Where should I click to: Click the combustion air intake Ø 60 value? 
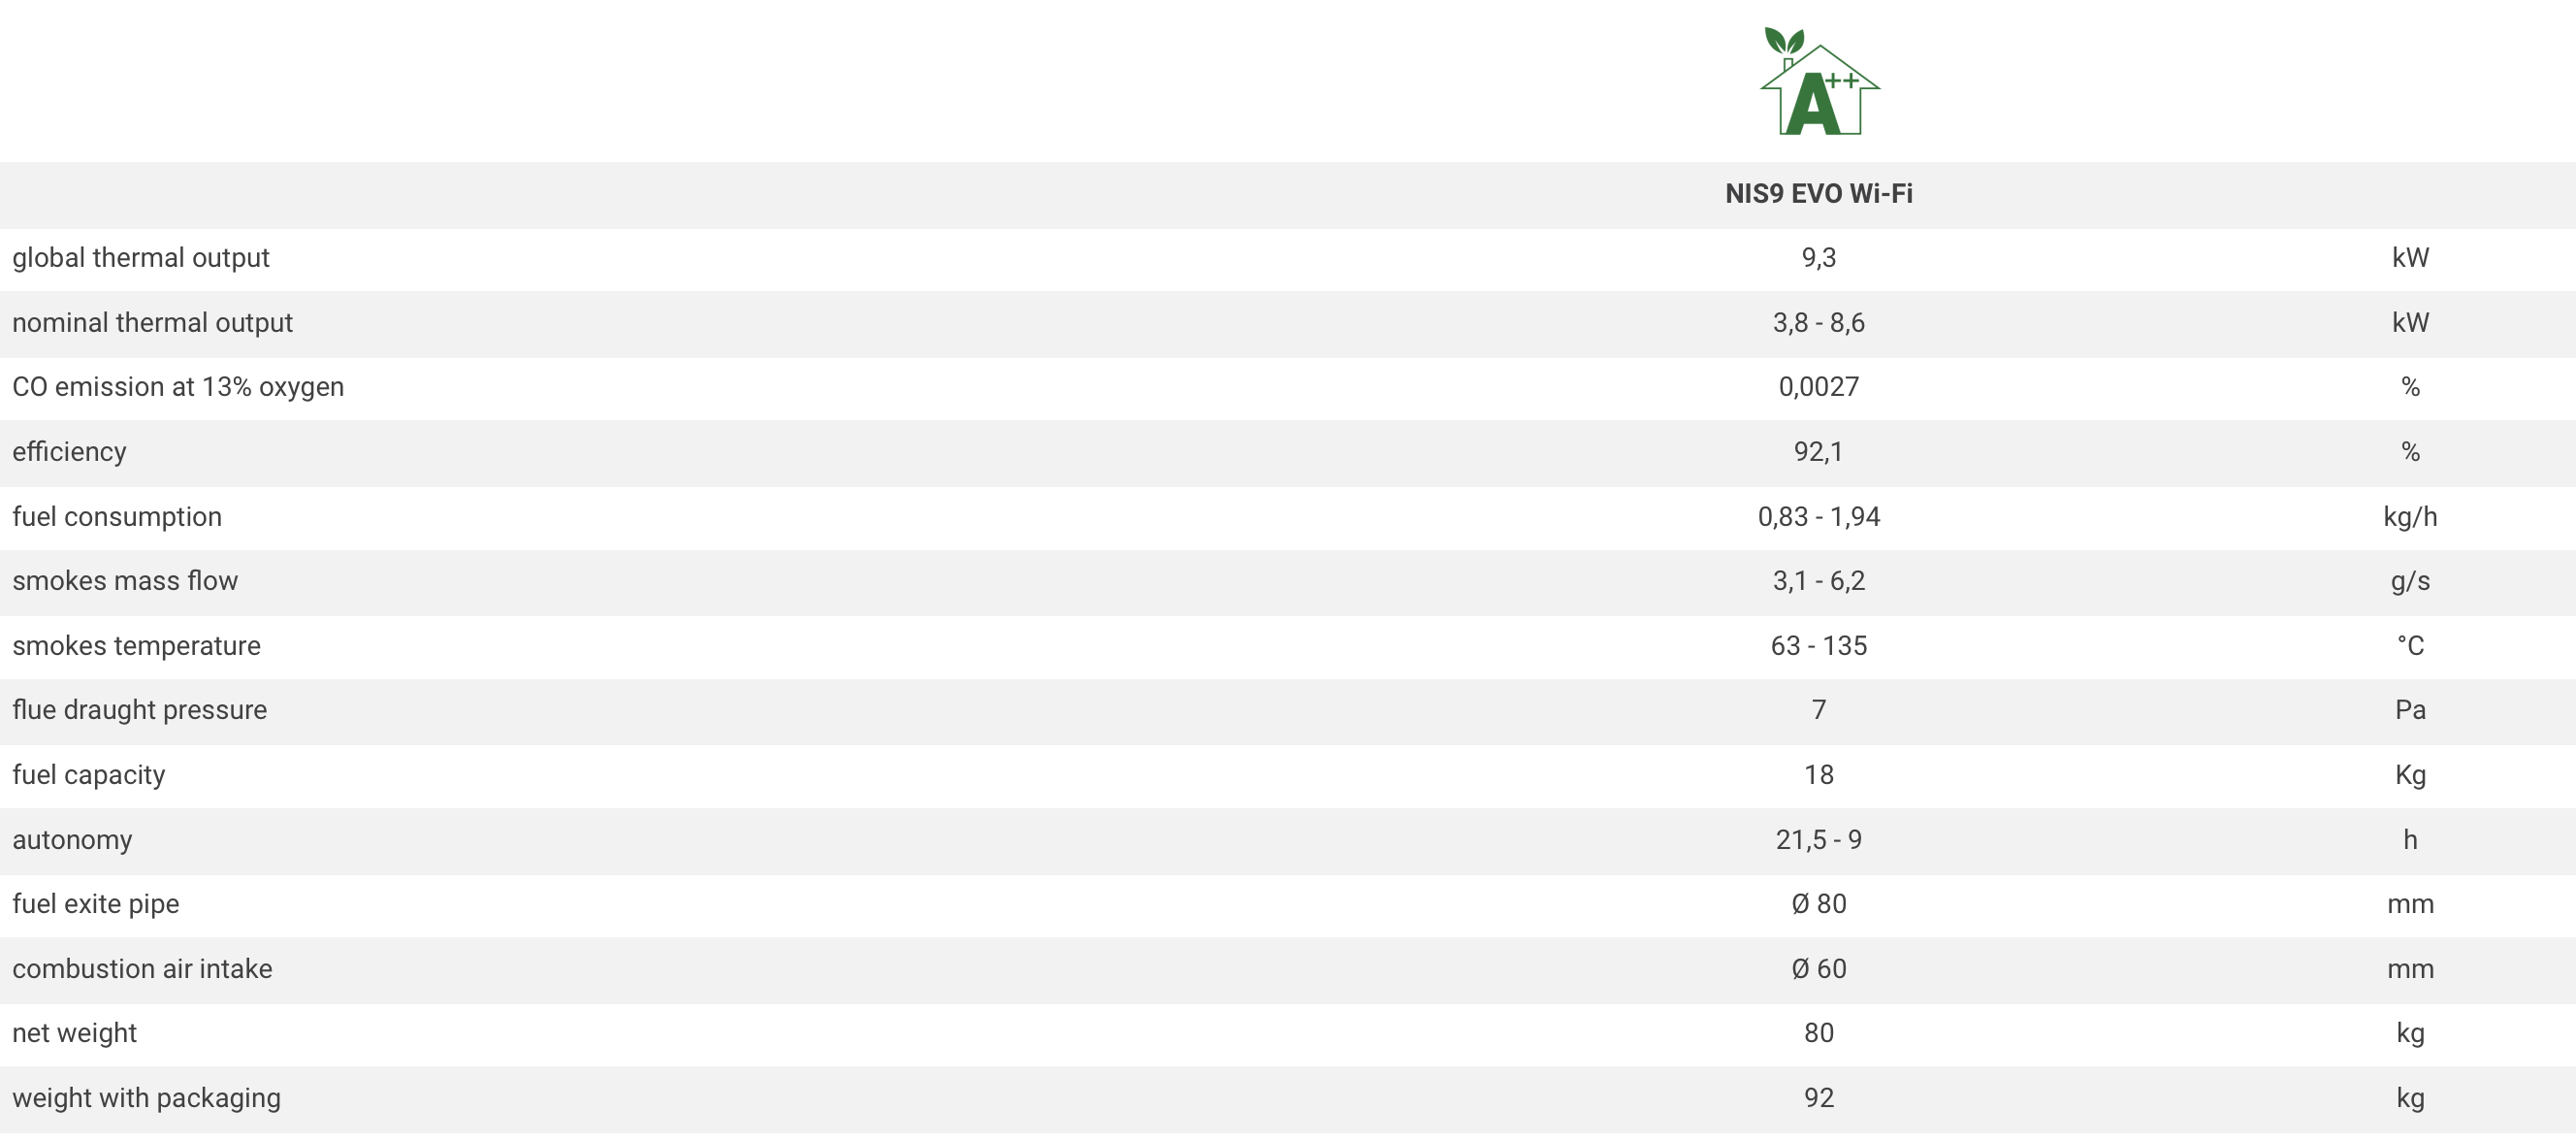tap(1818, 969)
